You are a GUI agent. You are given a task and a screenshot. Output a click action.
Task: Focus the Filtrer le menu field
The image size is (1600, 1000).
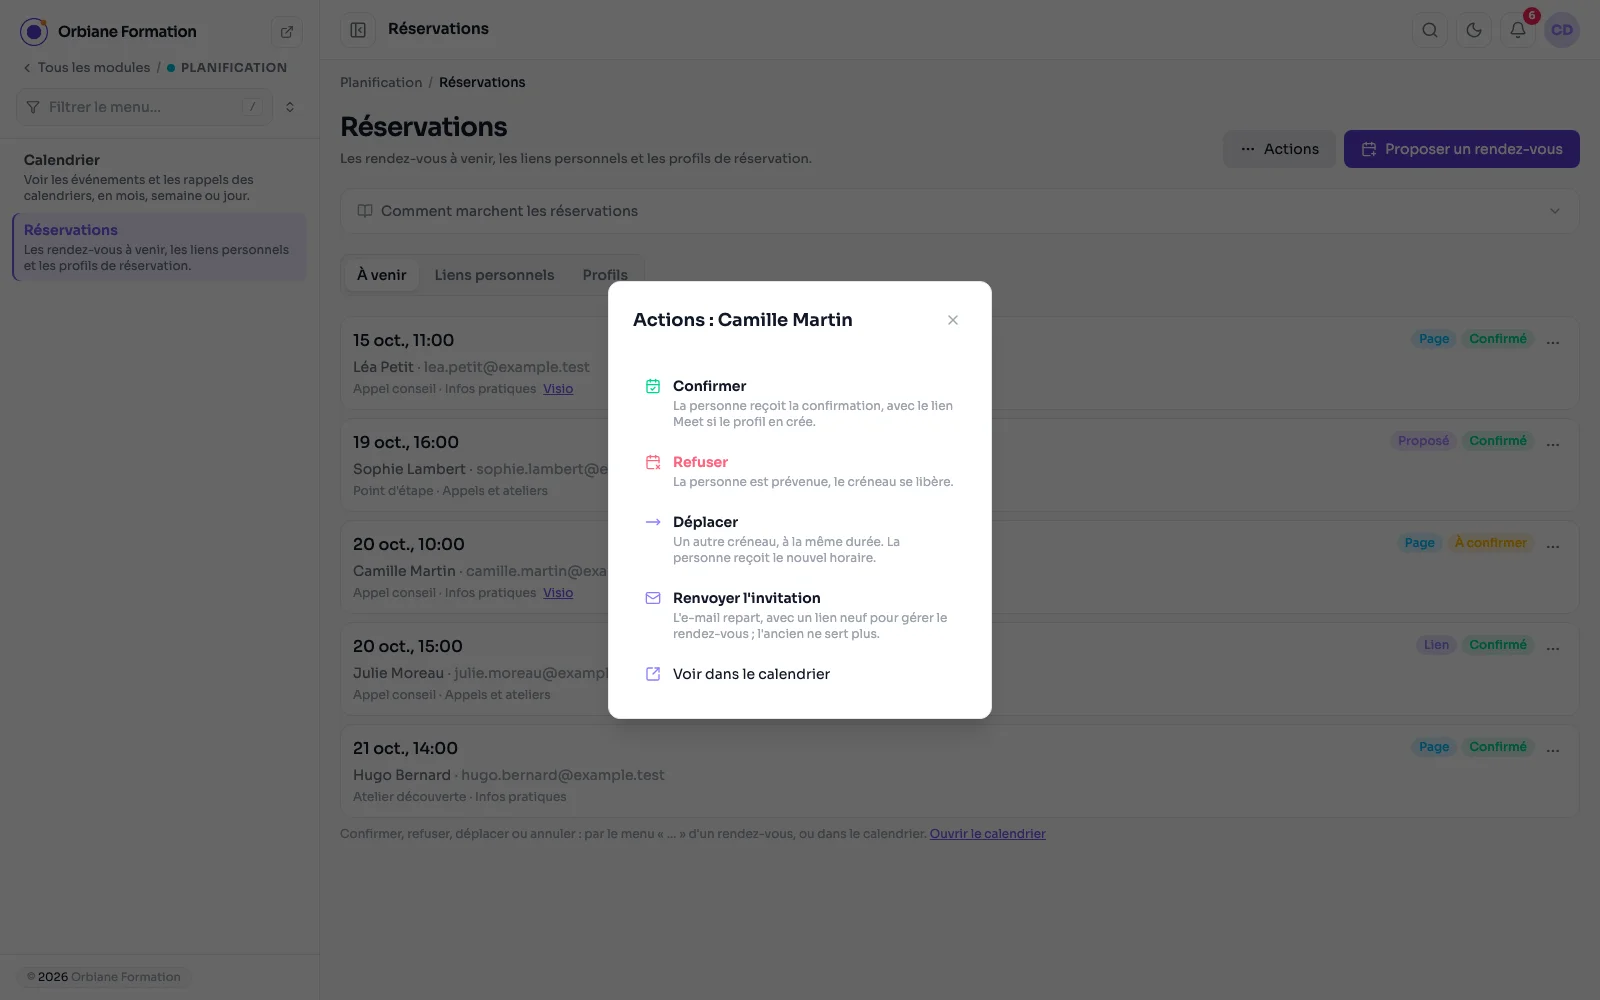tap(144, 107)
